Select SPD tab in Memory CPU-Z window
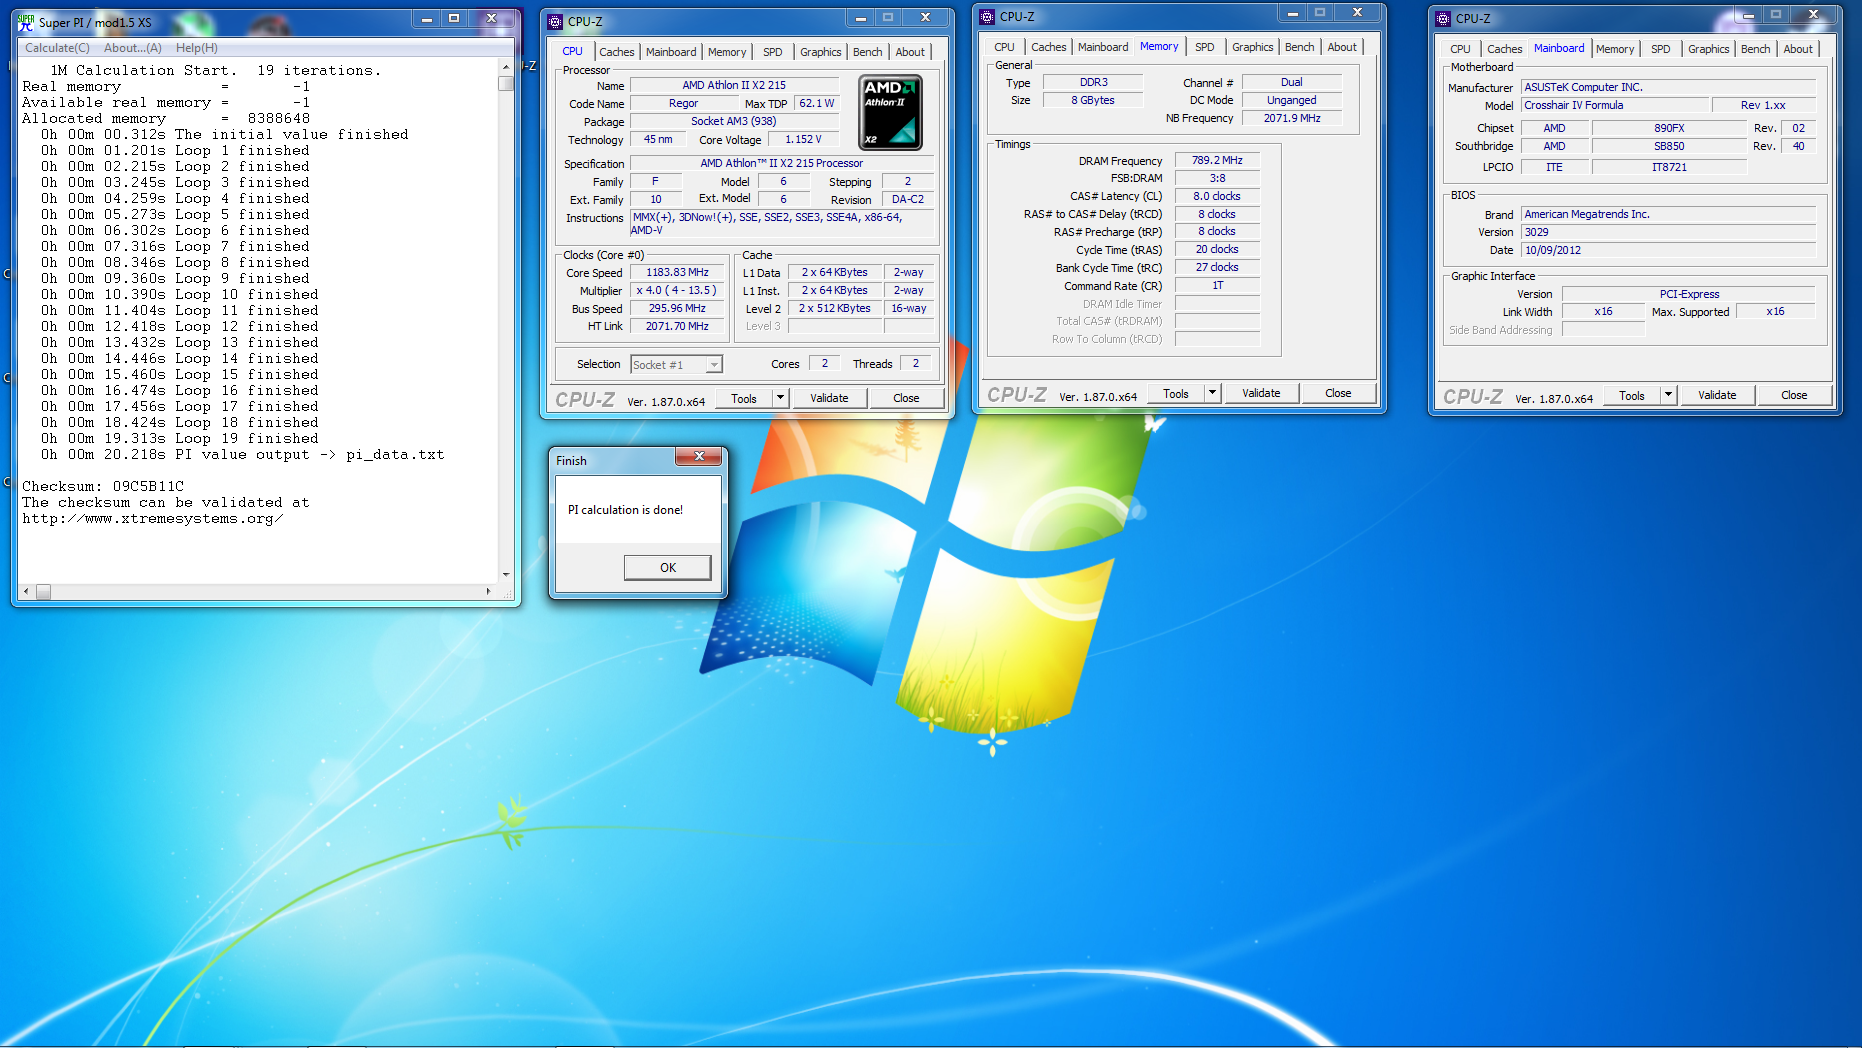Screen dimensions: 1862x1048 [x=1205, y=47]
